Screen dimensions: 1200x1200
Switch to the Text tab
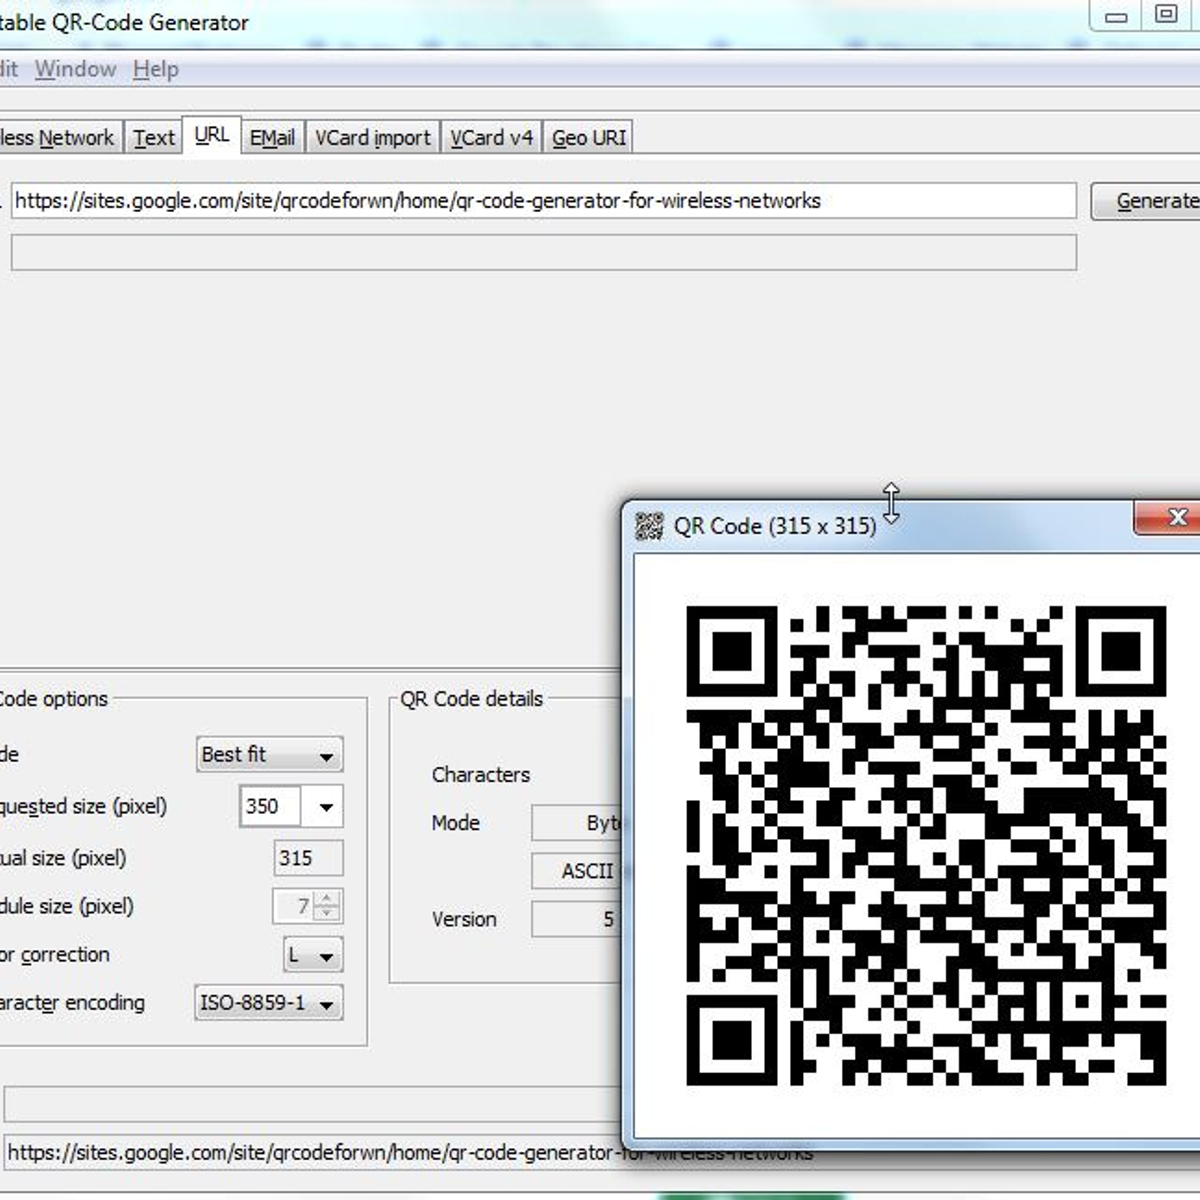click(152, 136)
